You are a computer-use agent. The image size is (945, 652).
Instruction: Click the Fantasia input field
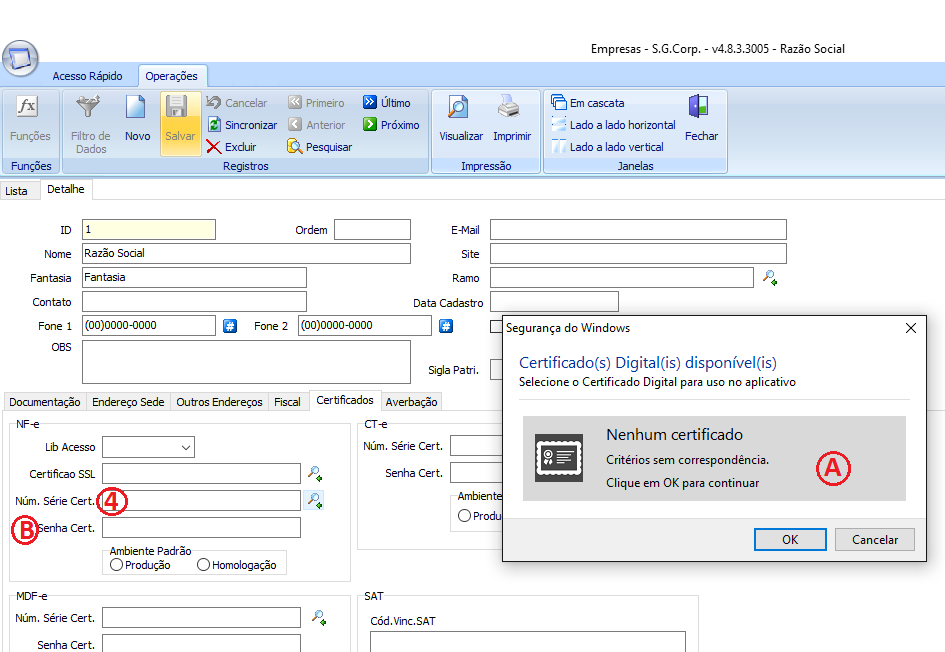click(194, 278)
